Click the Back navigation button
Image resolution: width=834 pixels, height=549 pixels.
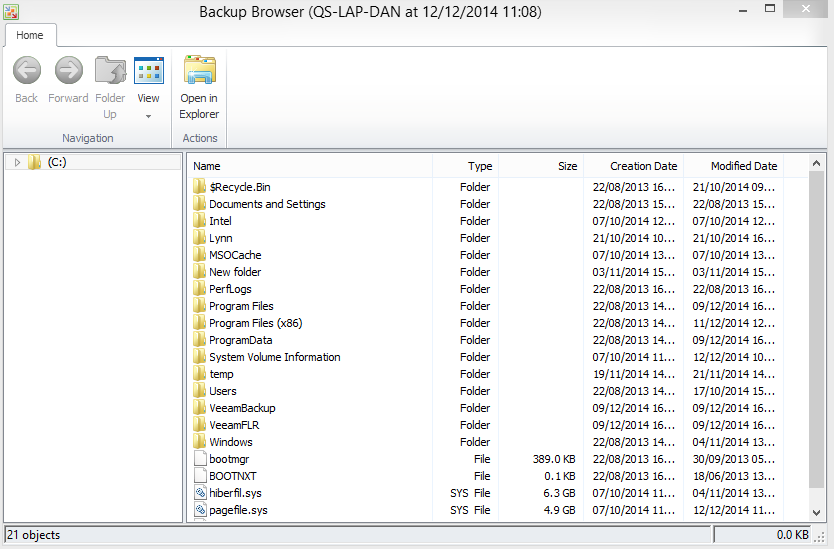[x=27, y=80]
